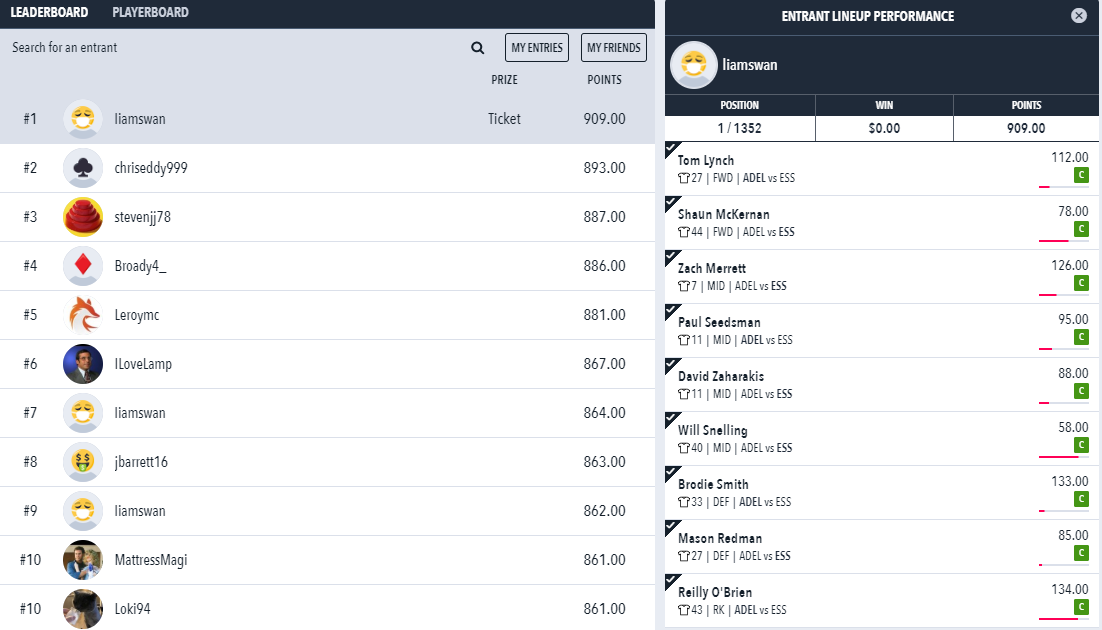Click liamswan avatar in the #1 row
This screenshot has width=1102, height=630.
click(x=83, y=119)
